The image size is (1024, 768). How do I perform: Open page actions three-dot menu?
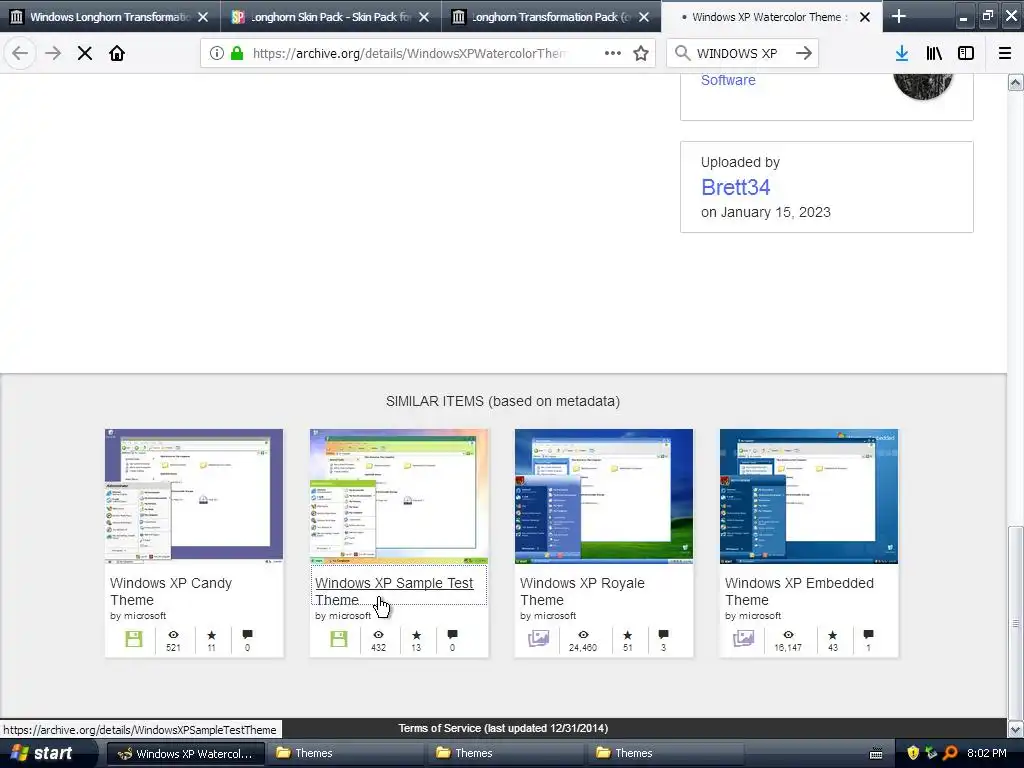[x=613, y=53]
